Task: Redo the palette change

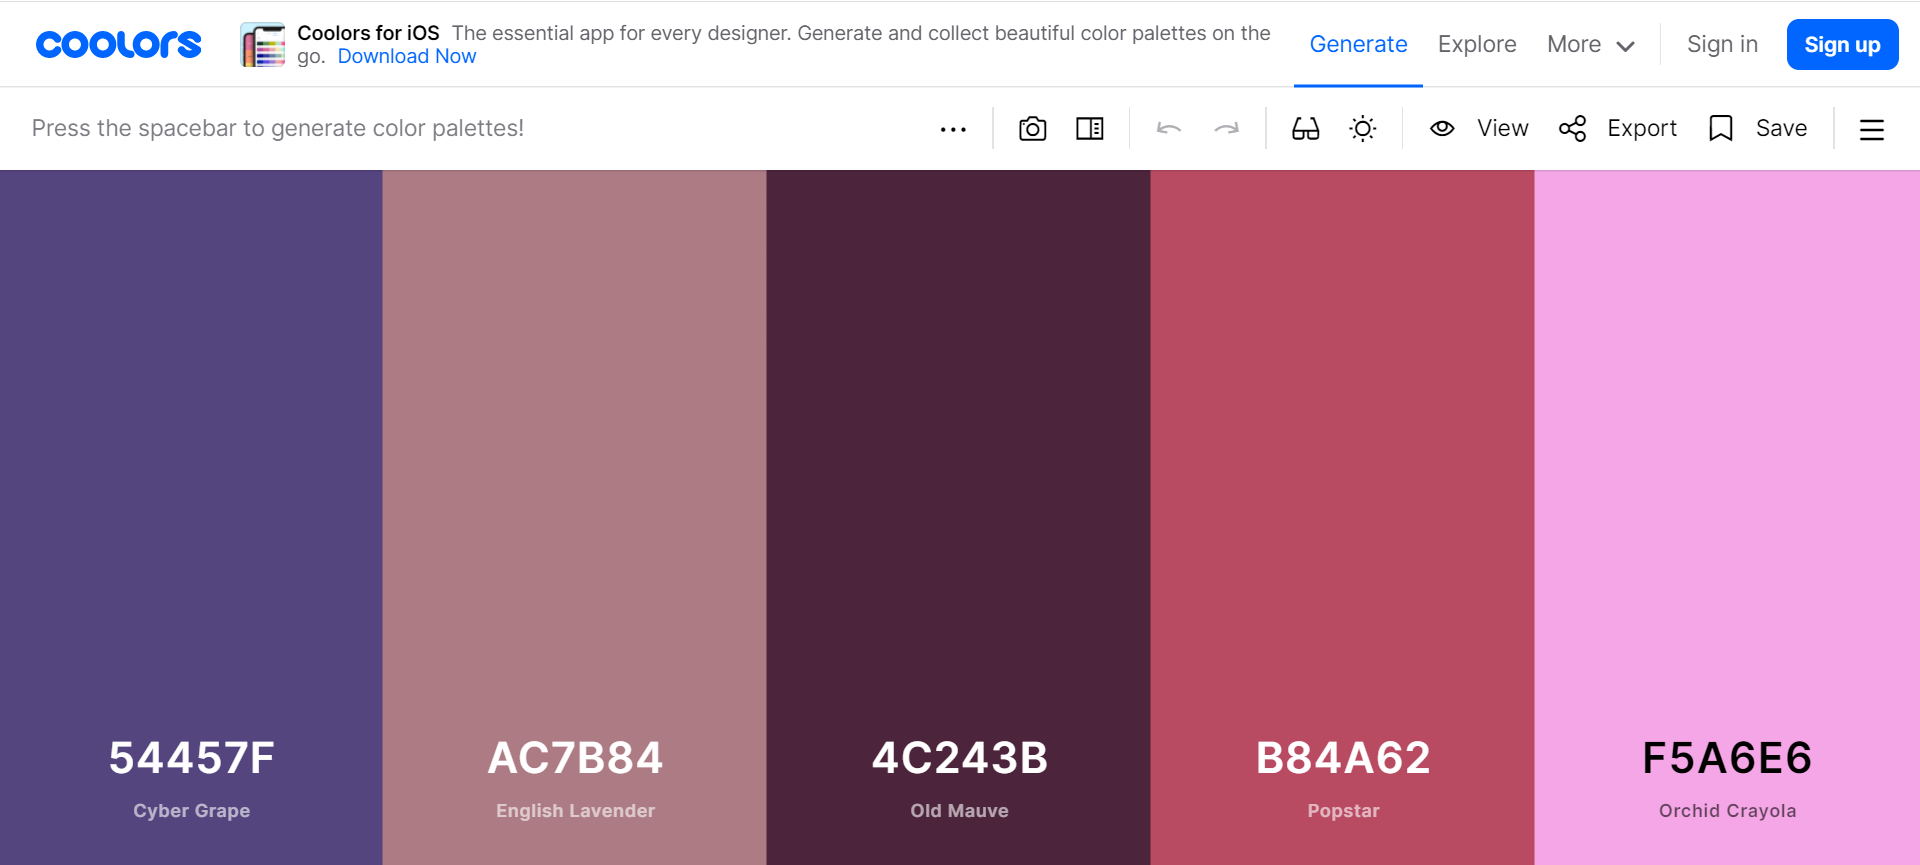Action: (x=1227, y=128)
